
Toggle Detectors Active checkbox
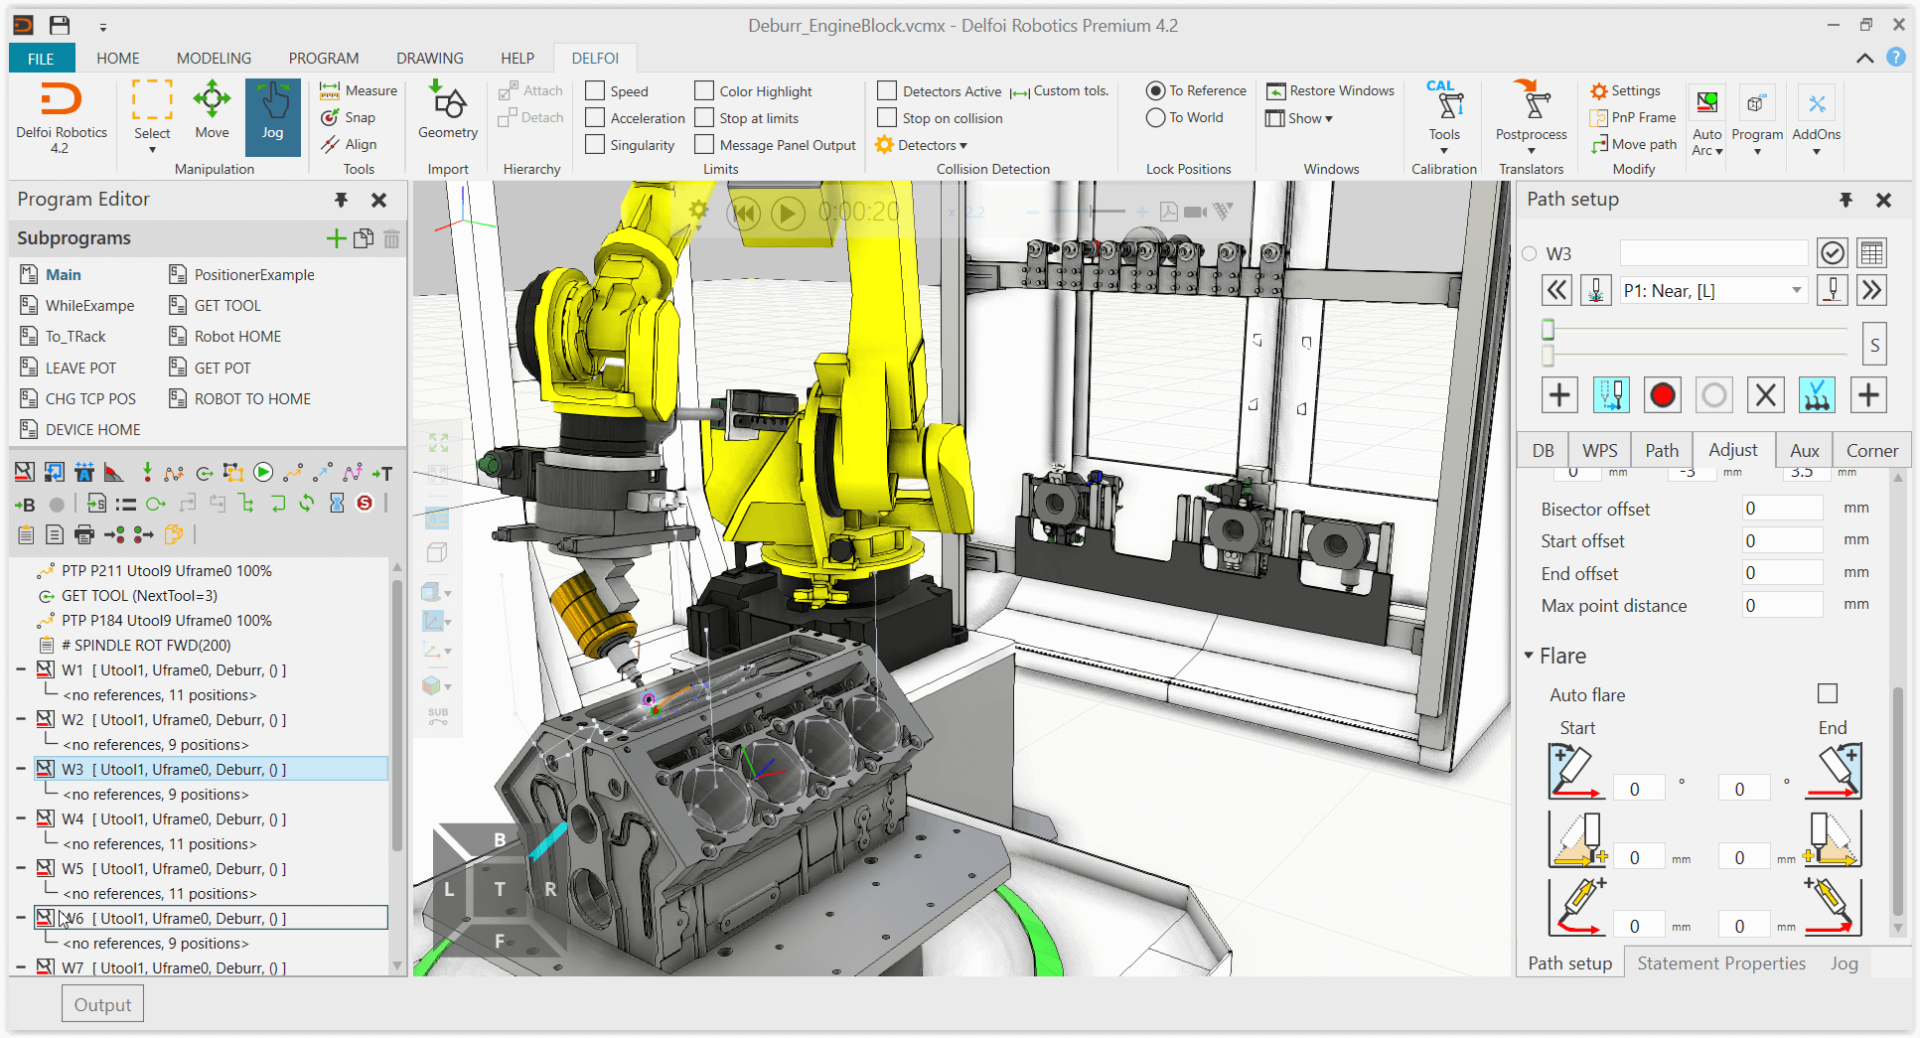887,91
